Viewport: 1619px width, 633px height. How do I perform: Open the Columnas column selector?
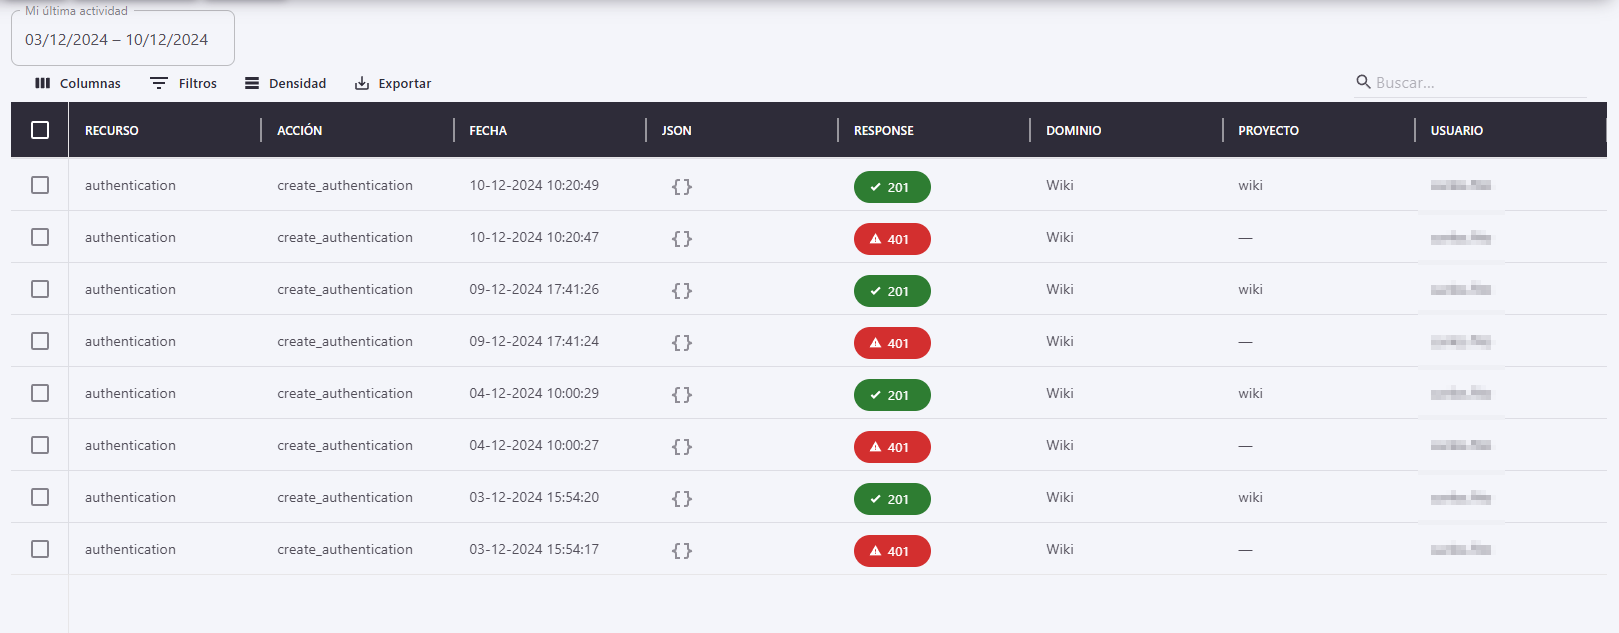[x=78, y=83]
